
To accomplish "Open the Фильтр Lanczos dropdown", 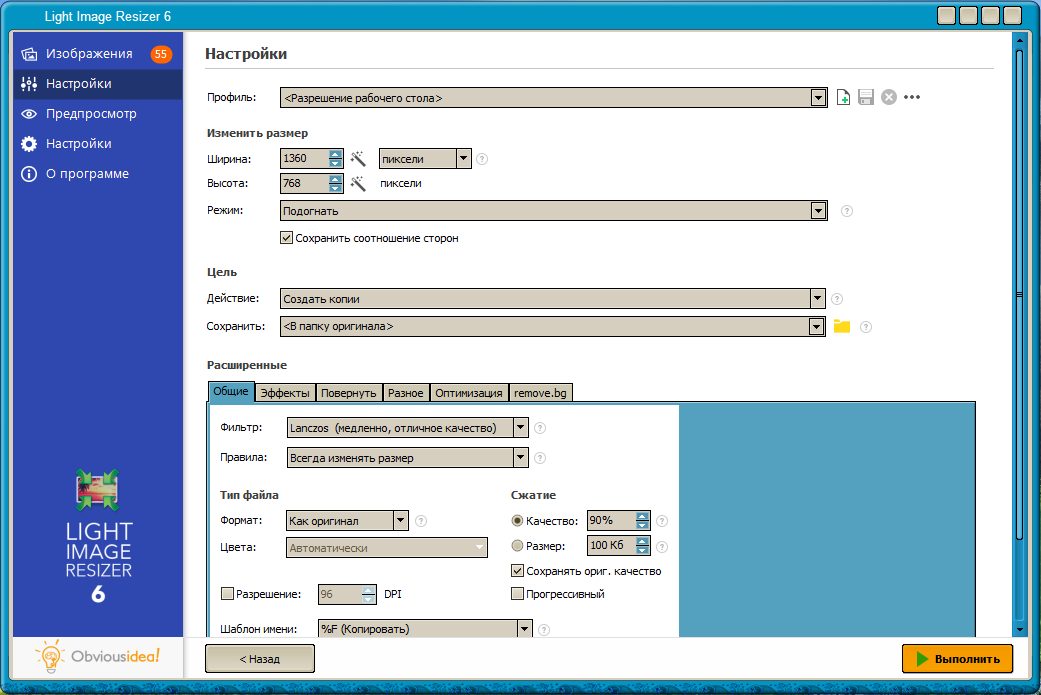I will coord(520,427).
